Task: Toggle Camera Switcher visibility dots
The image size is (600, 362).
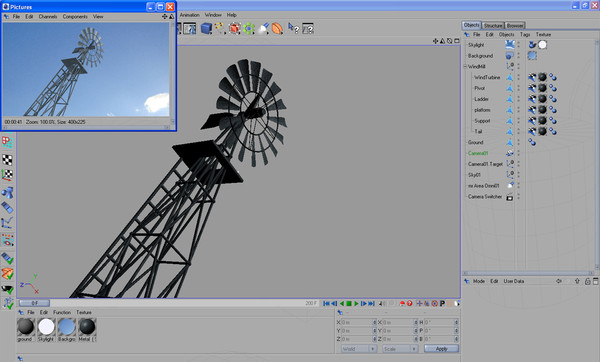Action: (x=519, y=197)
